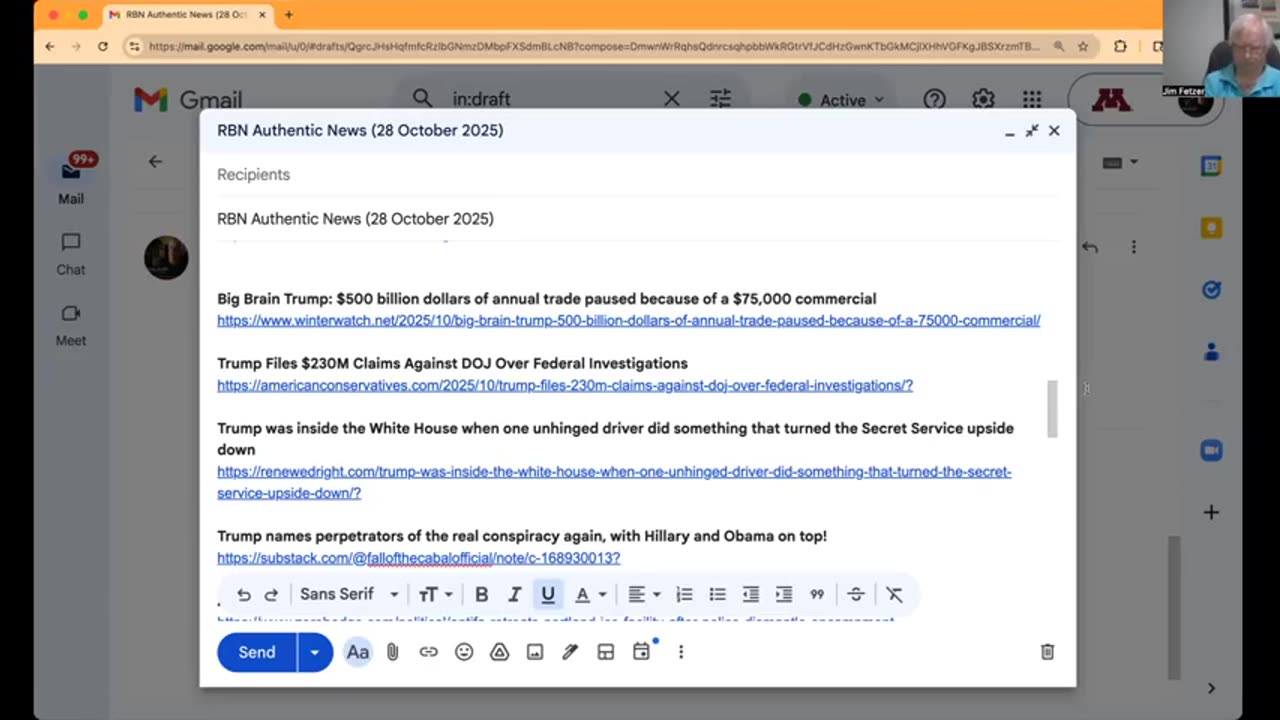Click the Recipients field
This screenshot has width=1280, height=720.
point(637,174)
